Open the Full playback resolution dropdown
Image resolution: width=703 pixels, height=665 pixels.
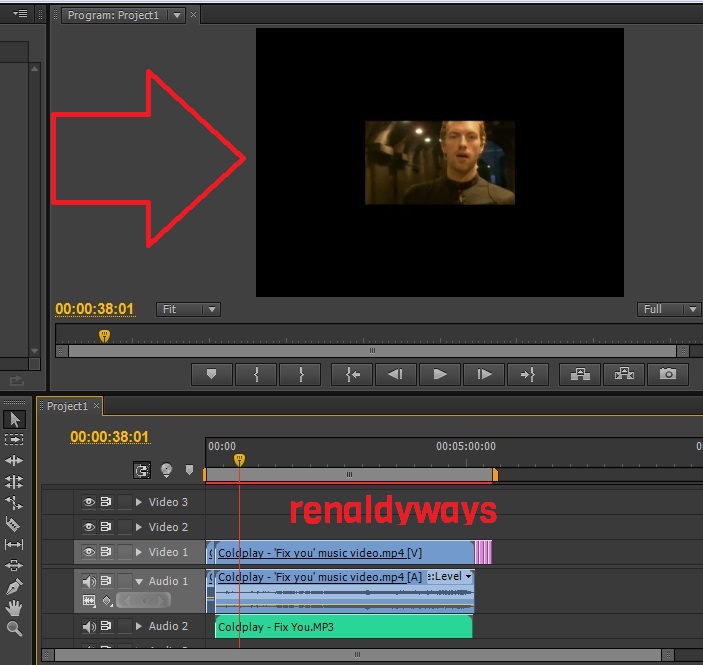(668, 309)
